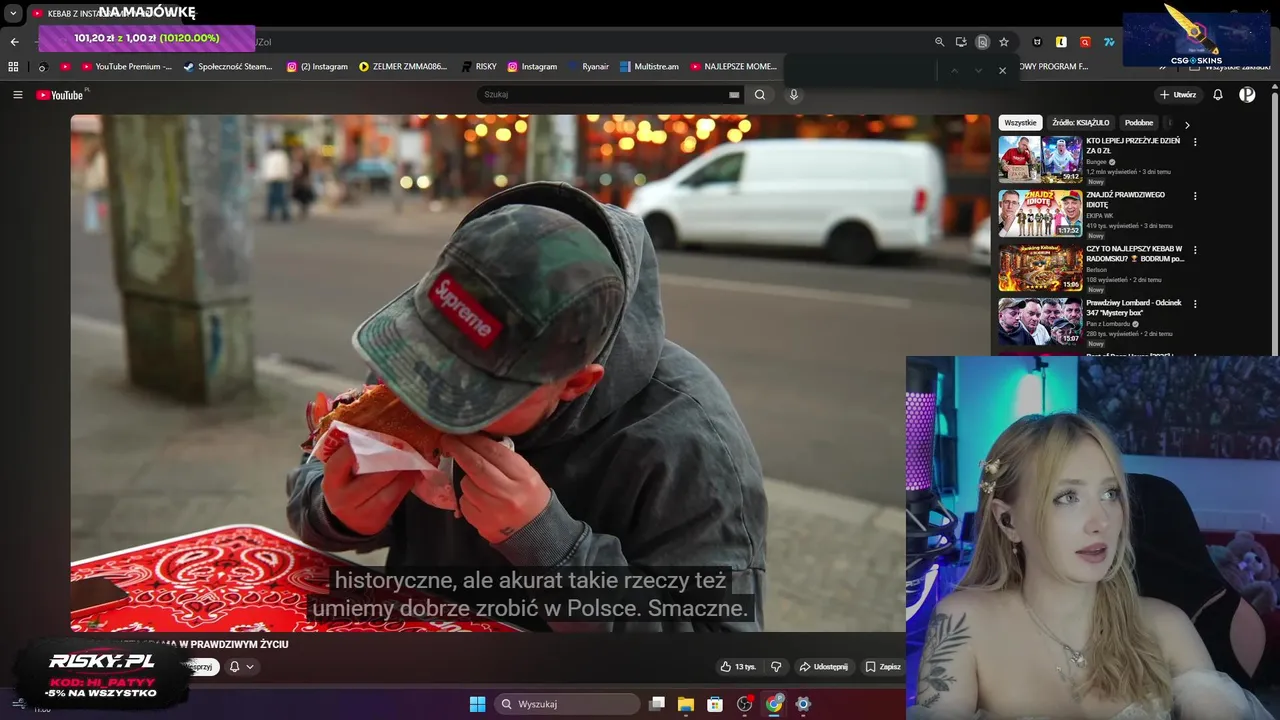Open the RISKY bookmark
Image resolution: width=1280 pixels, height=720 pixels.
point(479,67)
